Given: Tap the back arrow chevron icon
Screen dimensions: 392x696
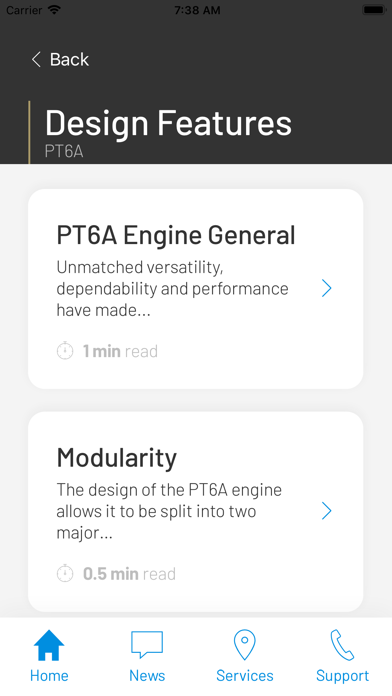Looking at the screenshot, I should [36, 59].
